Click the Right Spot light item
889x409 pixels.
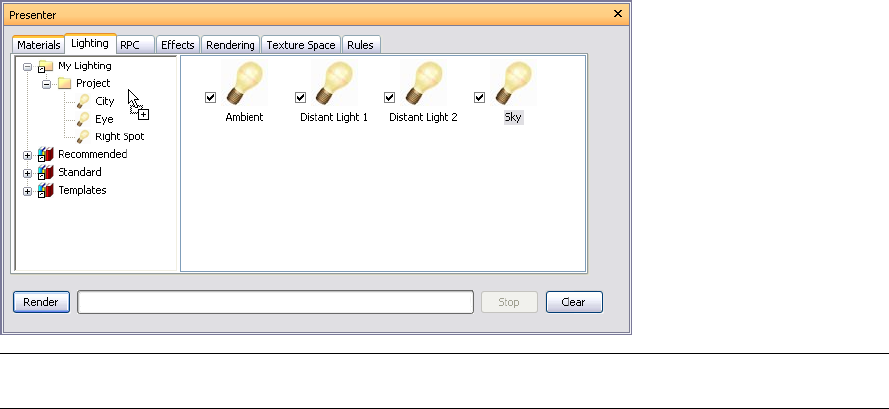[120, 137]
